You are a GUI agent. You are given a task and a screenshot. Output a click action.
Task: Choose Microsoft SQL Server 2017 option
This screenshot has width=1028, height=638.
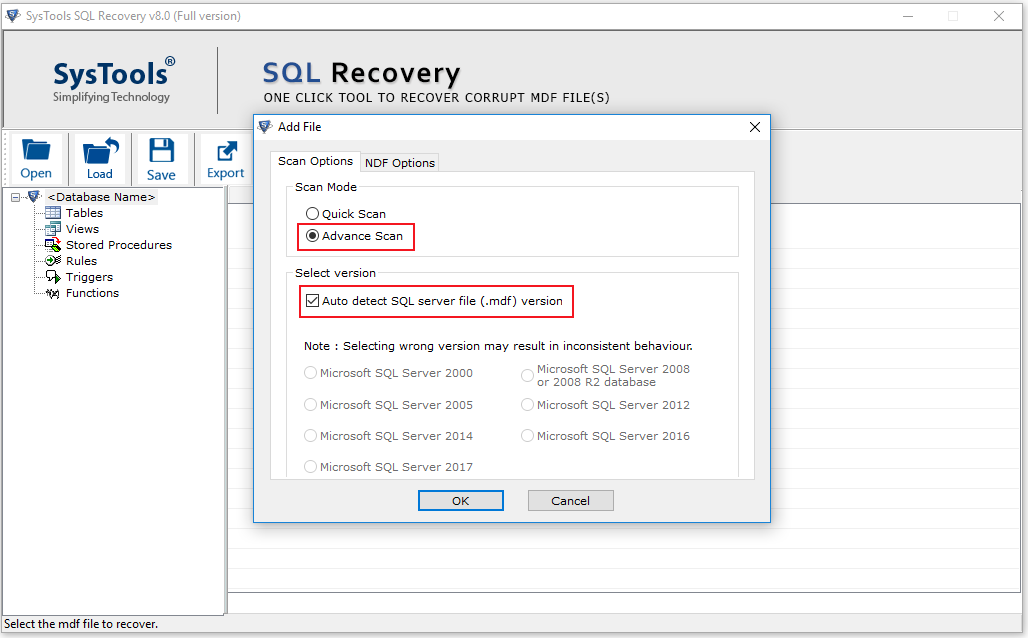[310, 466]
